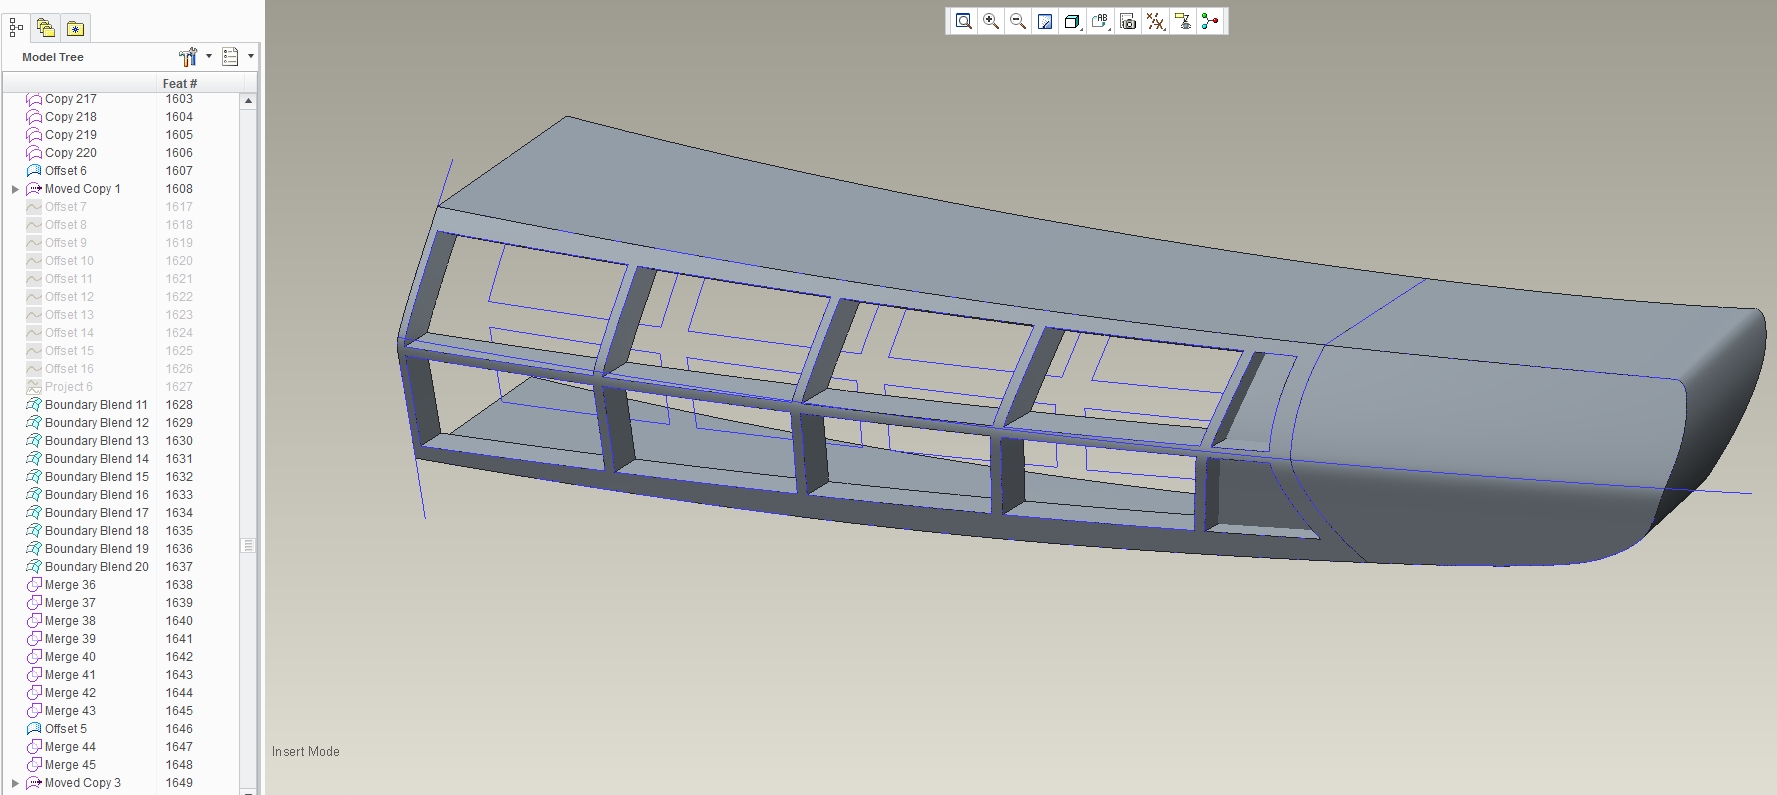The image size is (1777, 795).
Task: Select Copy 218 feature
Action: click(x=71, y=117)
